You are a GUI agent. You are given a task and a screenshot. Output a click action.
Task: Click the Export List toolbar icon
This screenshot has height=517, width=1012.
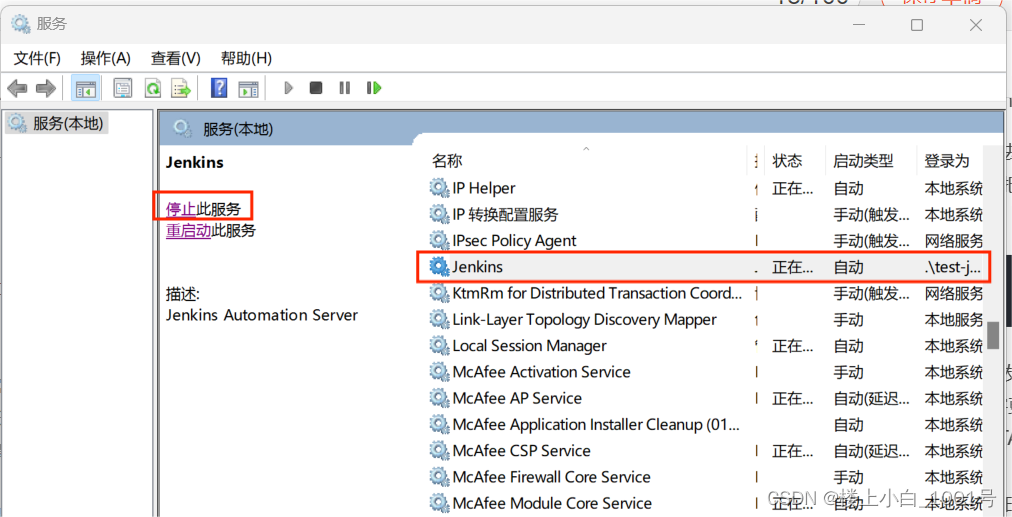(181, 88)
